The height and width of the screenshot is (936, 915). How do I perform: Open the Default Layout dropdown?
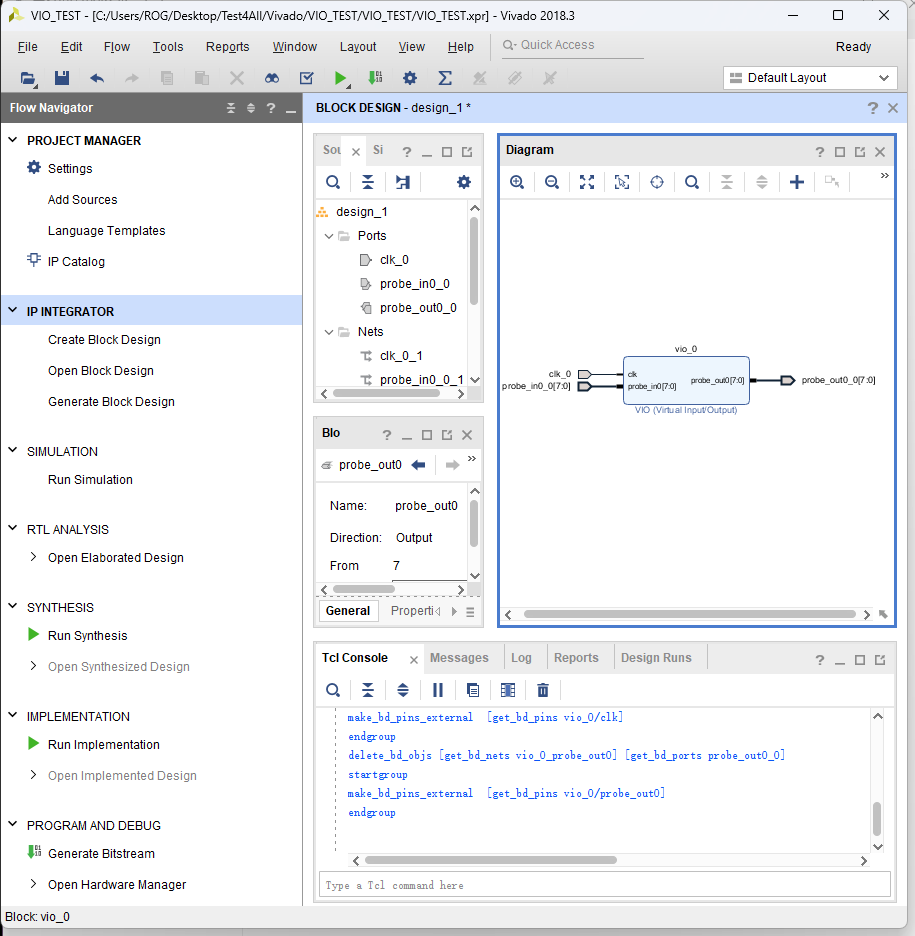pos(810,78)
